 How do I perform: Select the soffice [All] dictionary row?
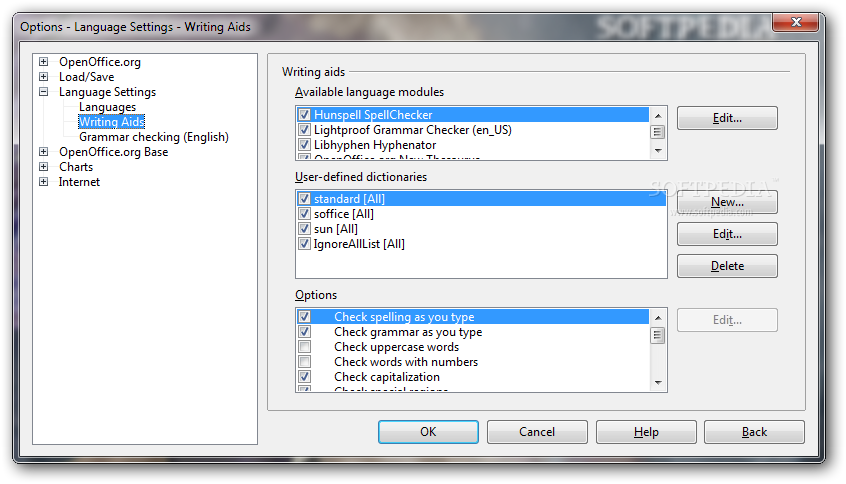[481, 214]
